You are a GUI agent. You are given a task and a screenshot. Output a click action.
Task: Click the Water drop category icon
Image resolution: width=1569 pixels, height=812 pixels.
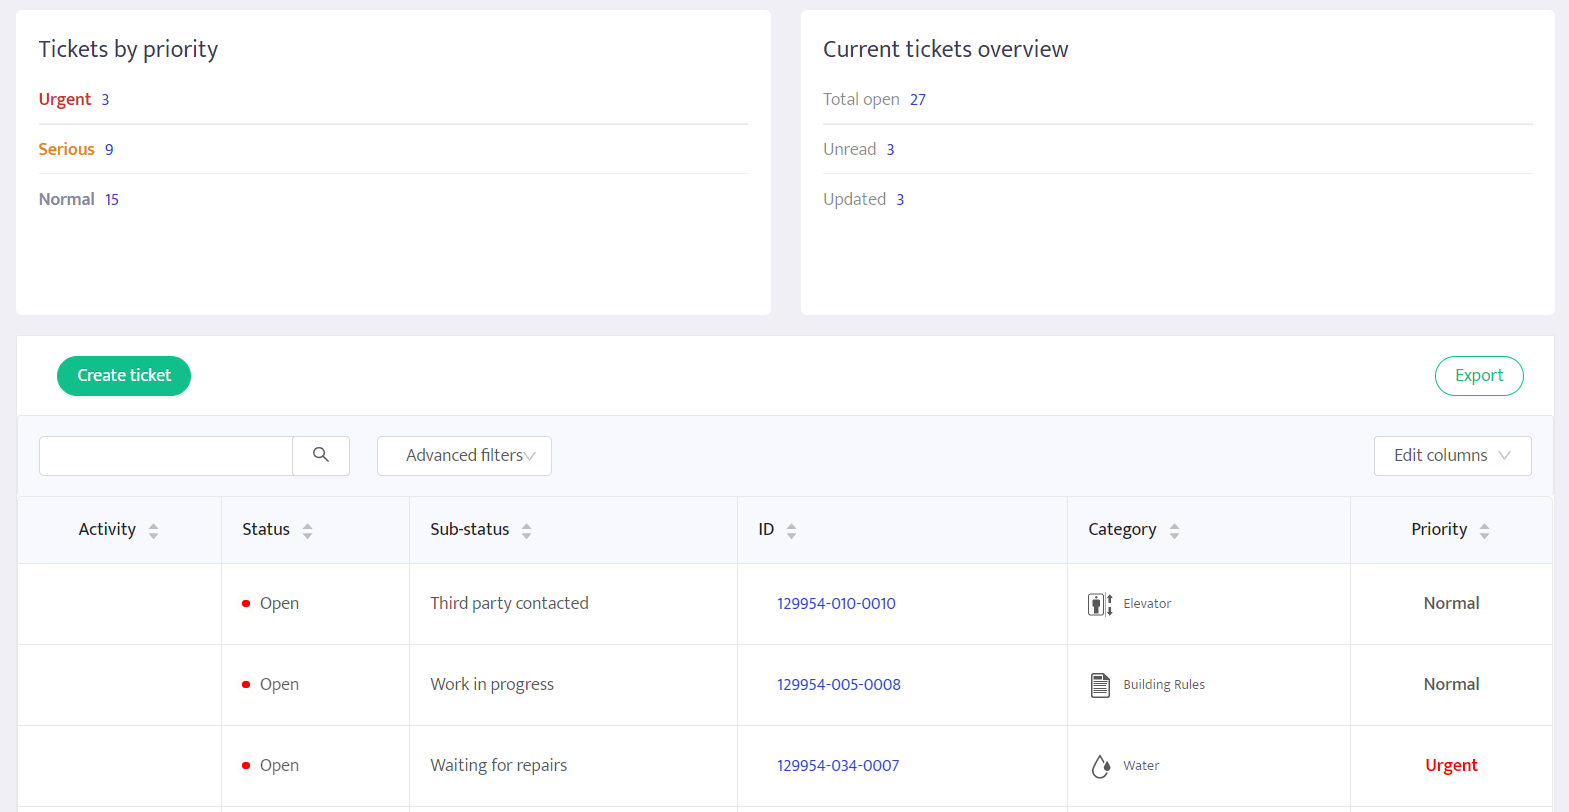pyautogui.click(x=1100, y=766)
